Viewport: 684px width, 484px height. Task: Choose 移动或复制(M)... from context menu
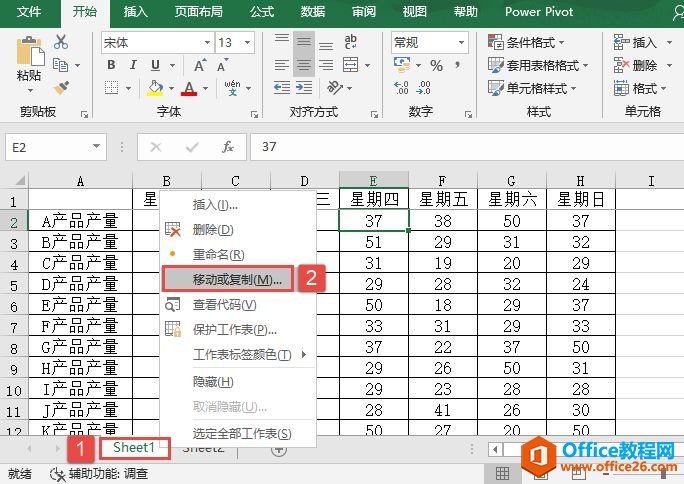227,279
